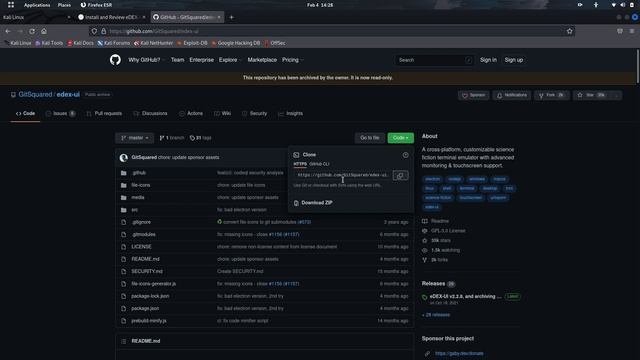The width and height of the screenshot is (640, 360).
Task: Copy the clone URL with clipboard icon
Action: point(400,176)
